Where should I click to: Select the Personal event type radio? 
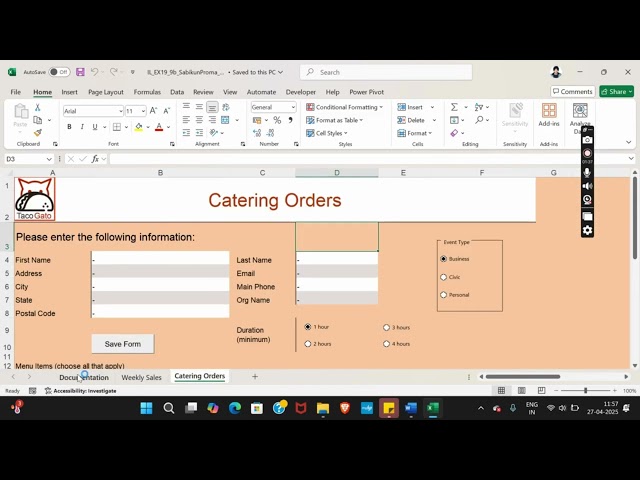444,295
